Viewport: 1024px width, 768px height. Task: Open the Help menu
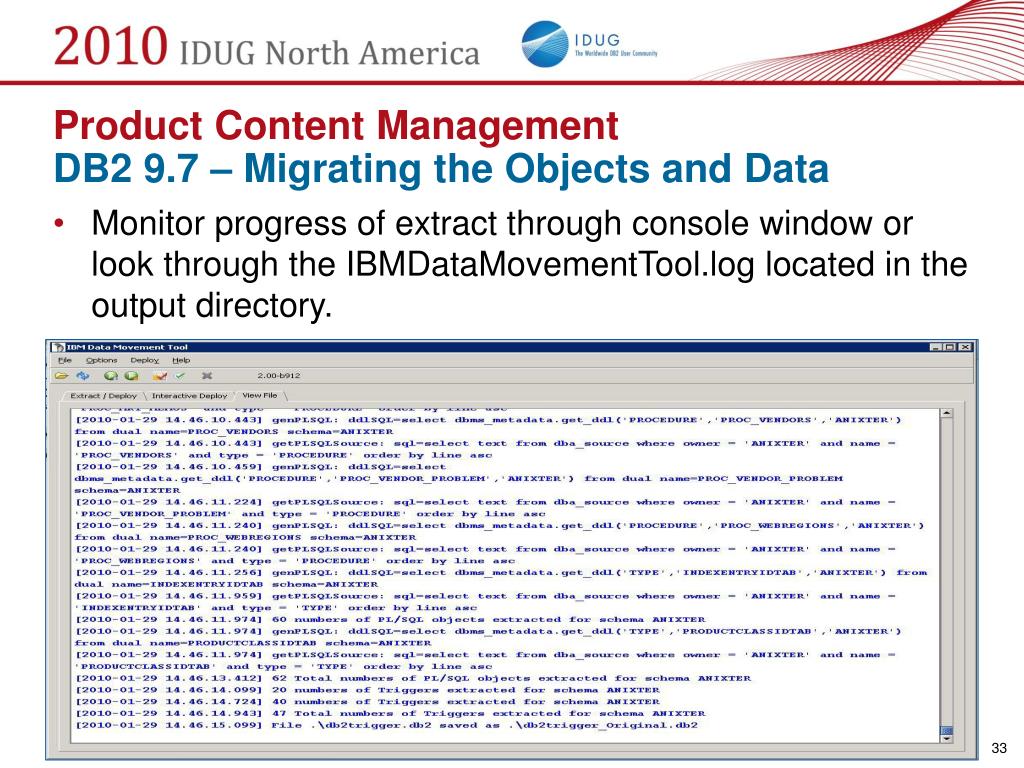pos(181,360)
